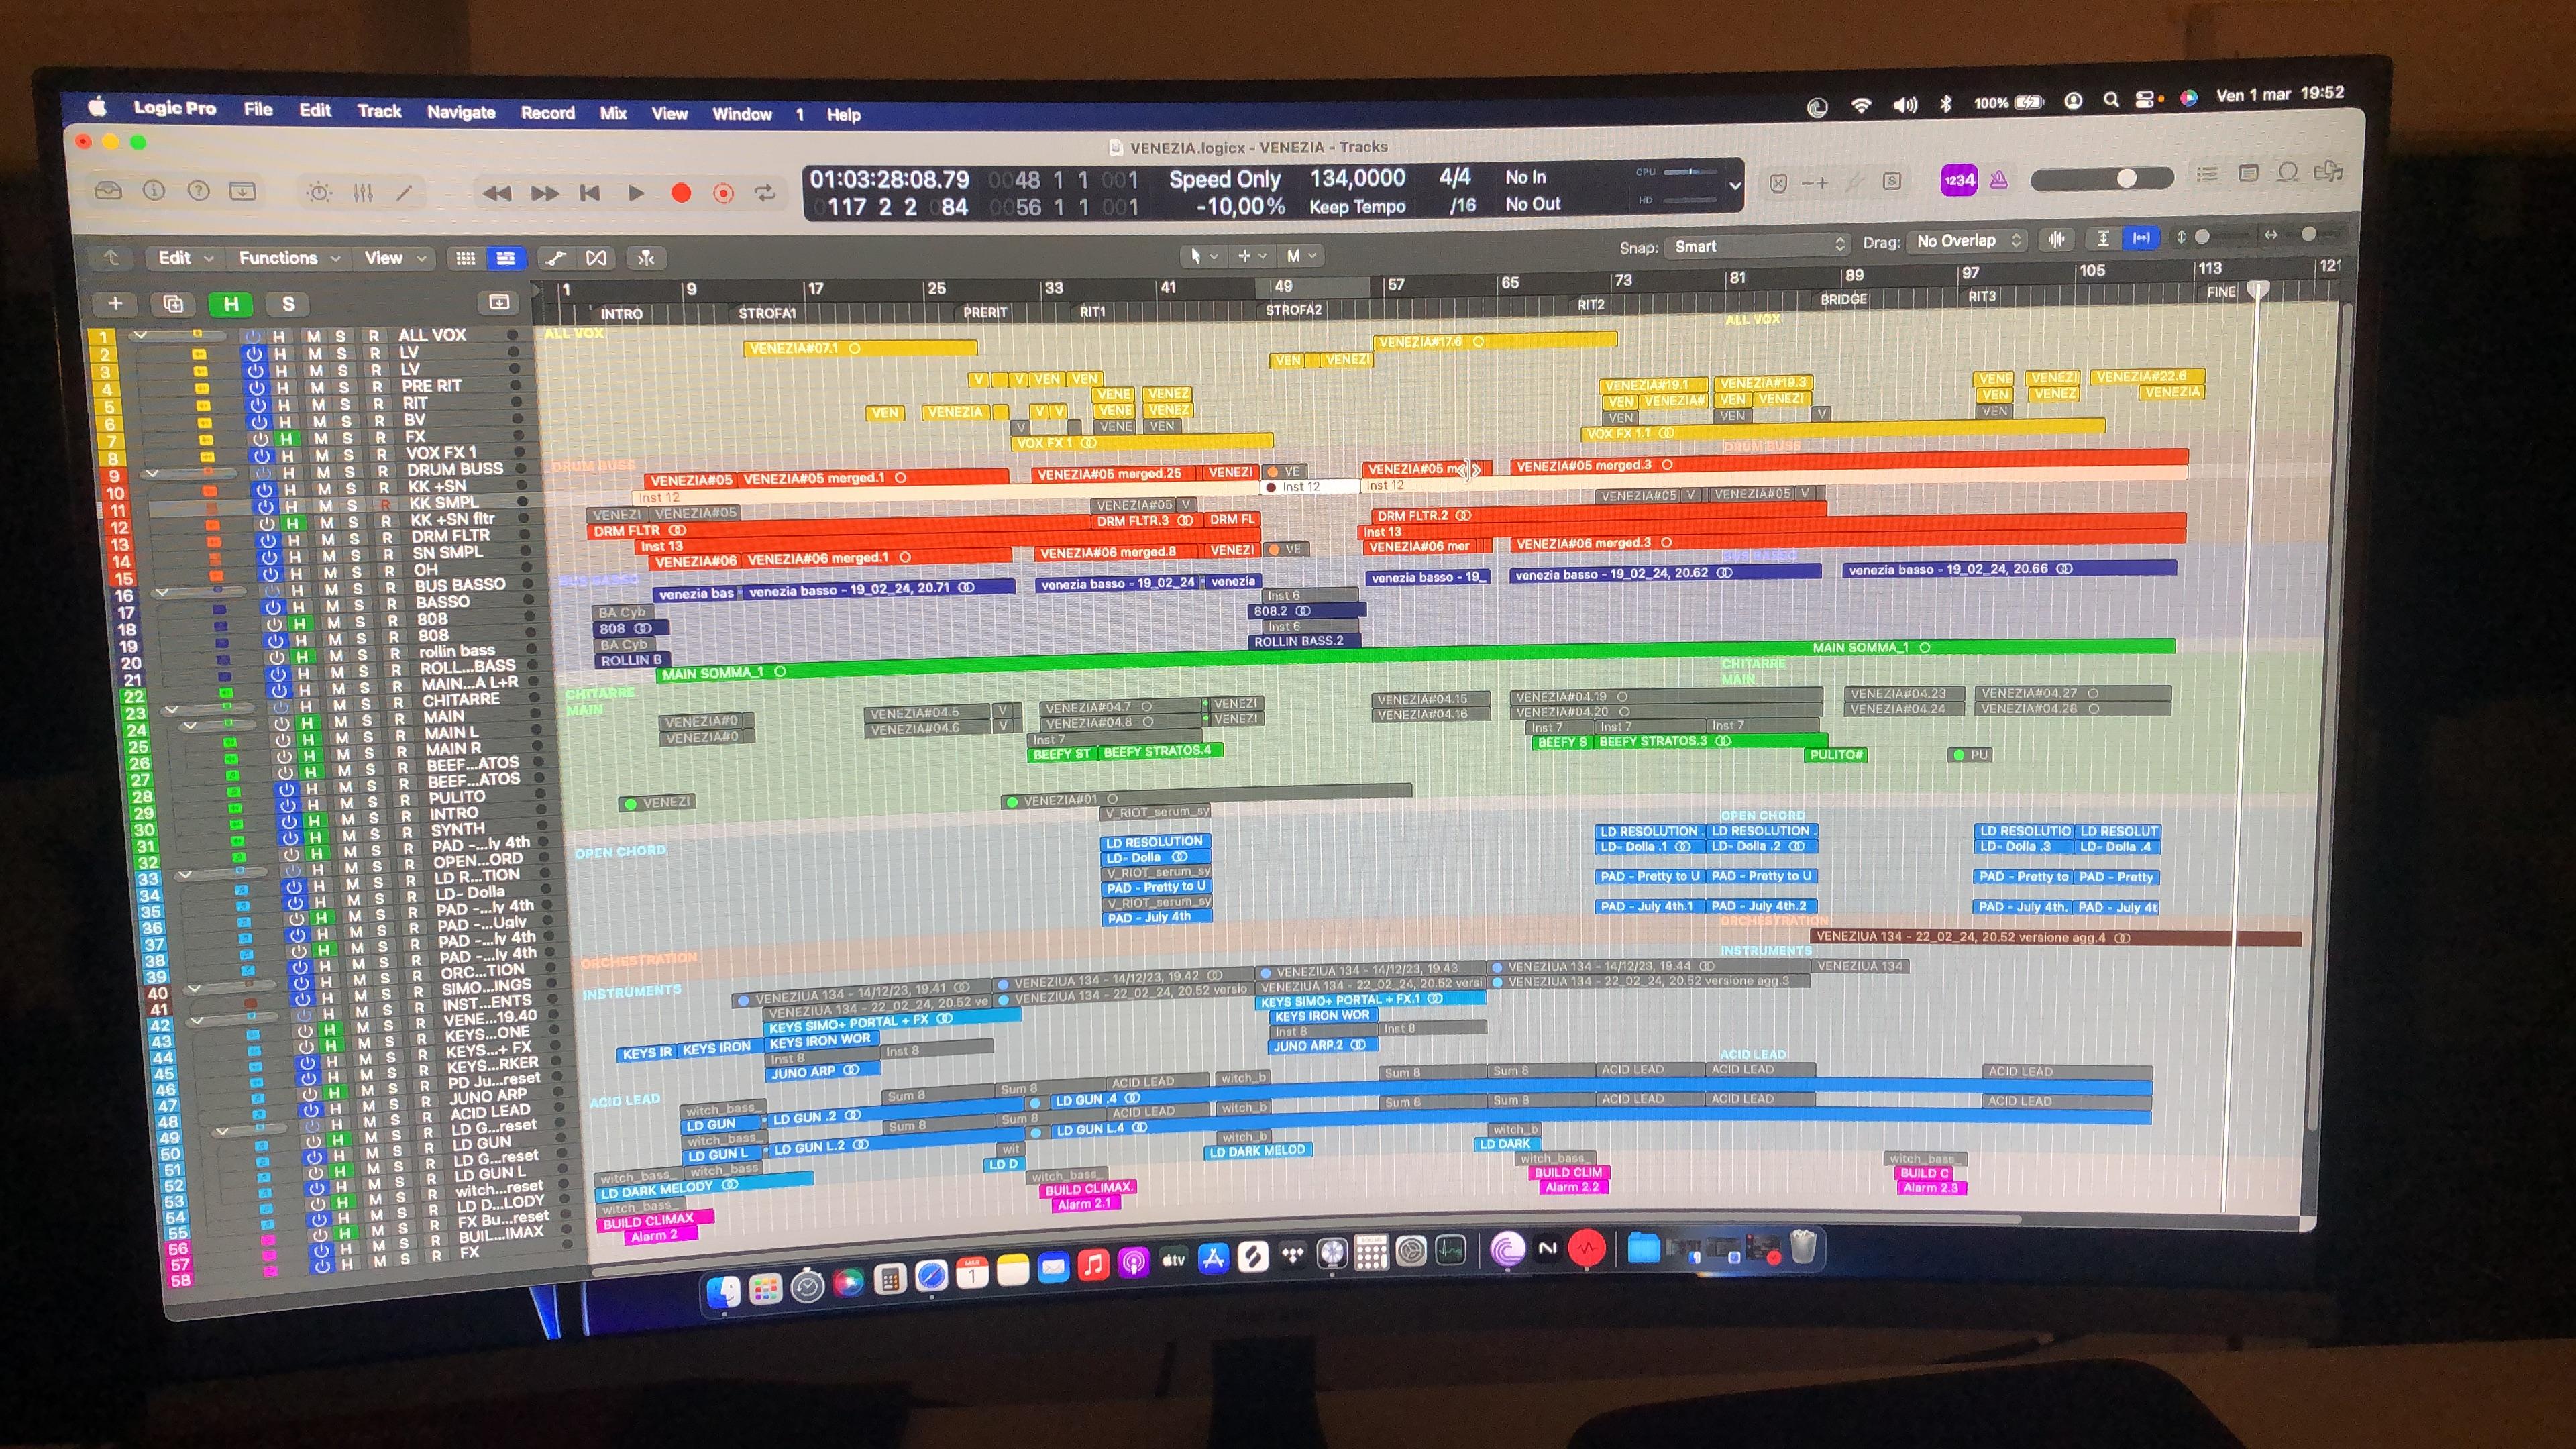Open the Inspector info icon

[x=153, y=190]
